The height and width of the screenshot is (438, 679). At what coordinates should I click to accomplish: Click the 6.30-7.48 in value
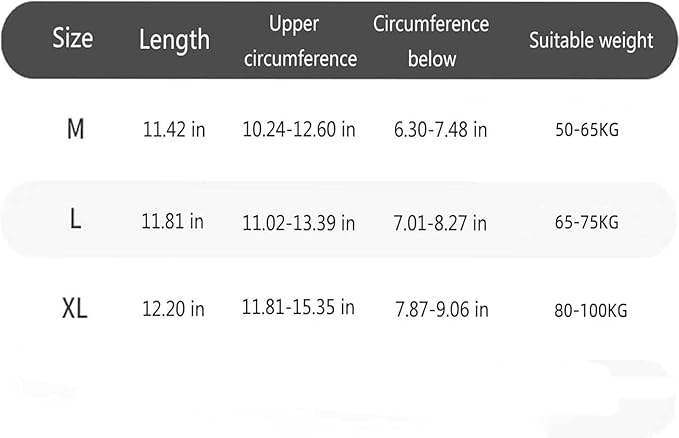pyautogui.click(x=438, y=130)
